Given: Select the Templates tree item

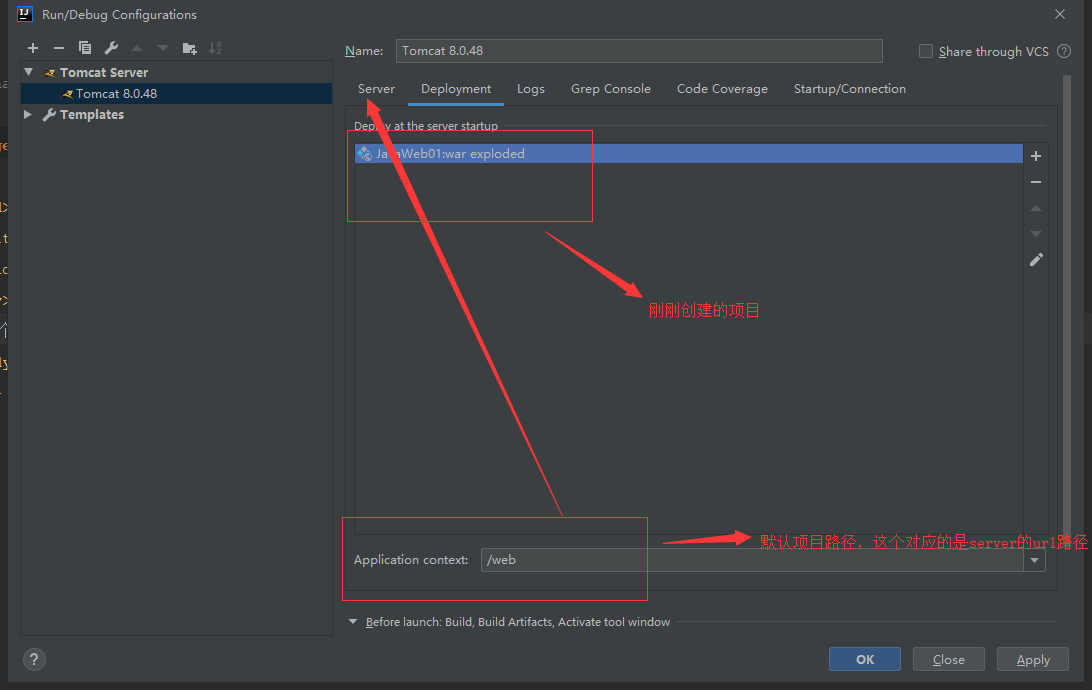Looking at the screenshot, I should (x=91, y=114).
